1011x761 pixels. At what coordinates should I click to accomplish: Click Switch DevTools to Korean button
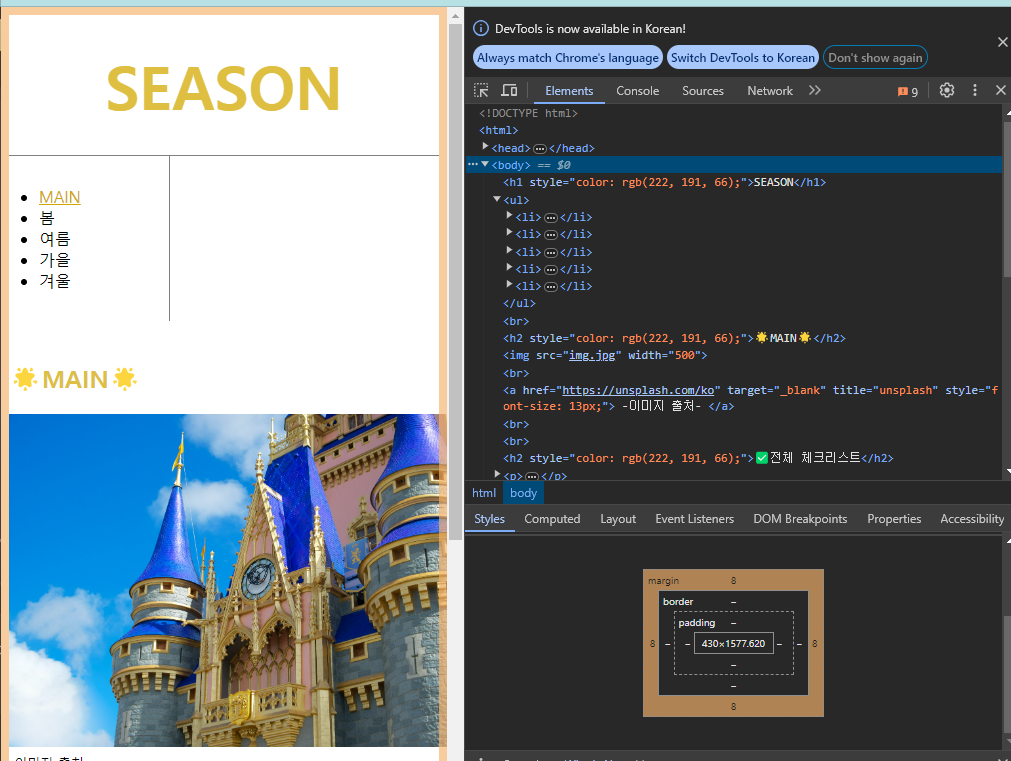click(743, 57)
